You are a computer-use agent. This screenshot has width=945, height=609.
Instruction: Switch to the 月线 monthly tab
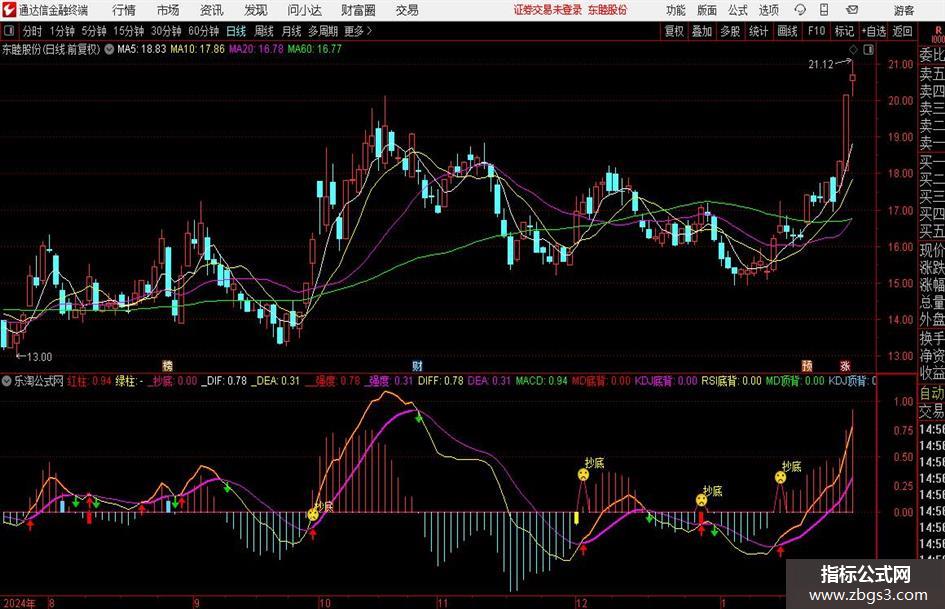pos(291,31)
